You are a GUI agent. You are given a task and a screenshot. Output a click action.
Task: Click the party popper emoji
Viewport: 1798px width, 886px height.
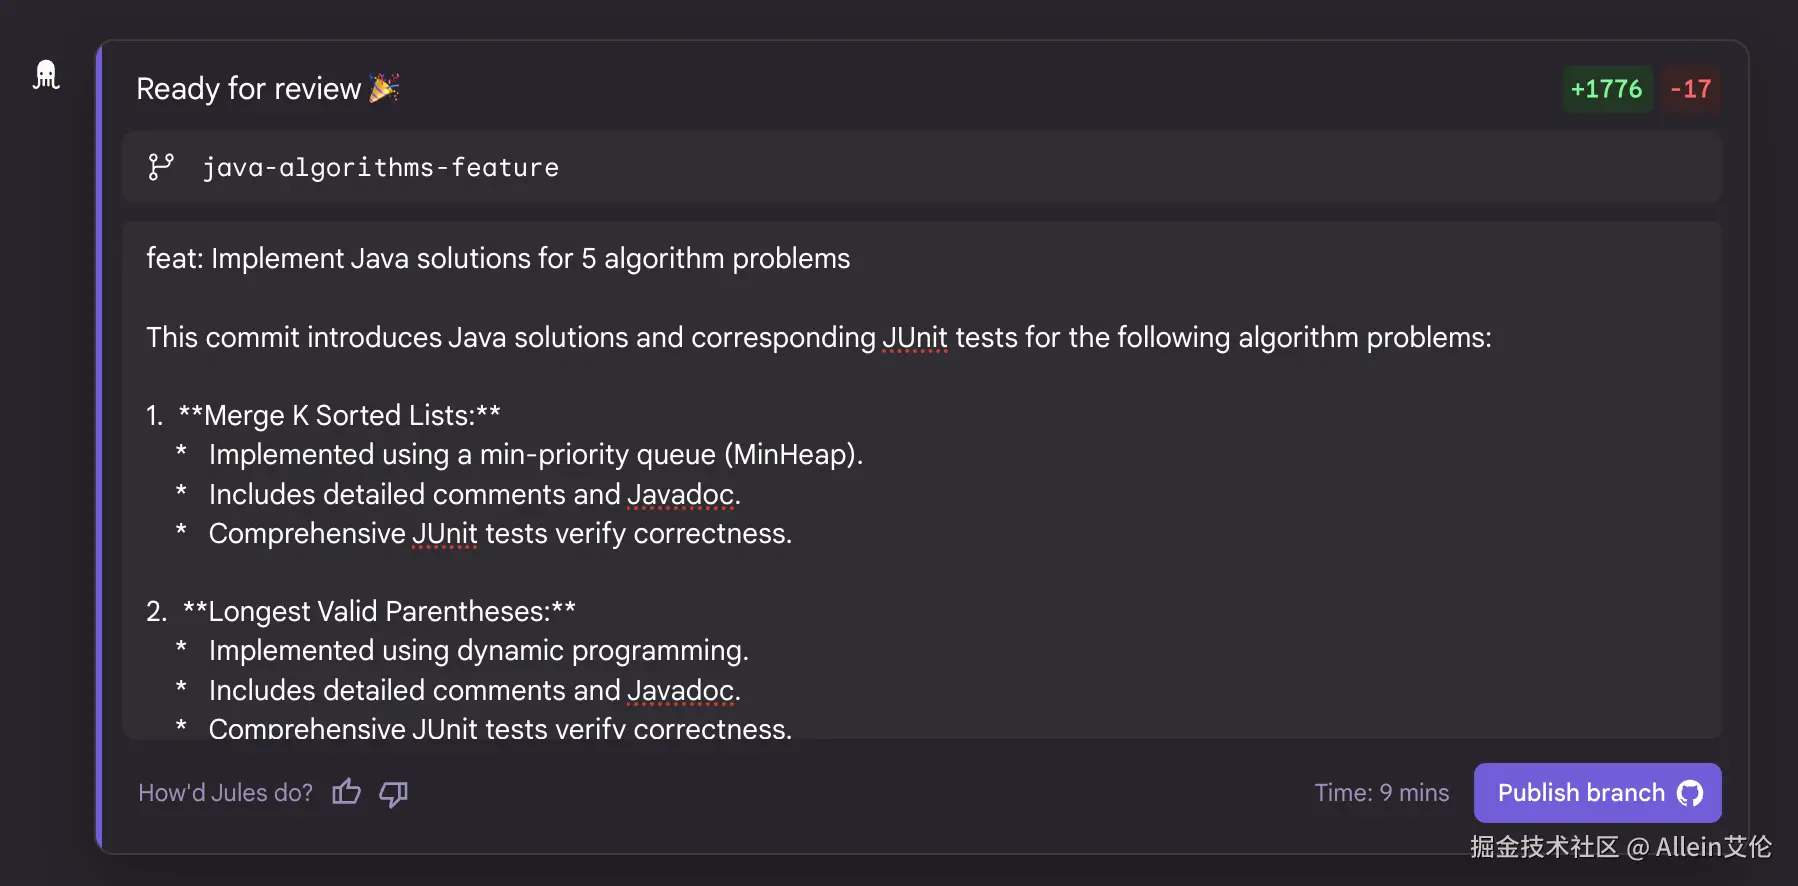point(384,88)
